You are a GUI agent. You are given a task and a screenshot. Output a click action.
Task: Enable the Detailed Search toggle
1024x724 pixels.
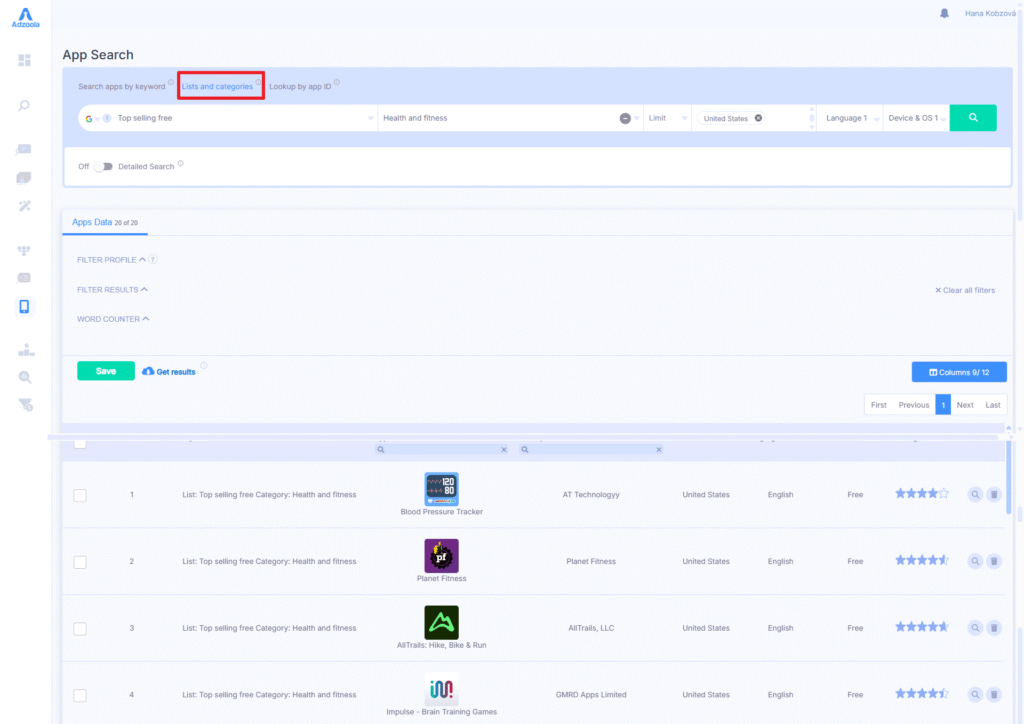click(x=102, y=167)
